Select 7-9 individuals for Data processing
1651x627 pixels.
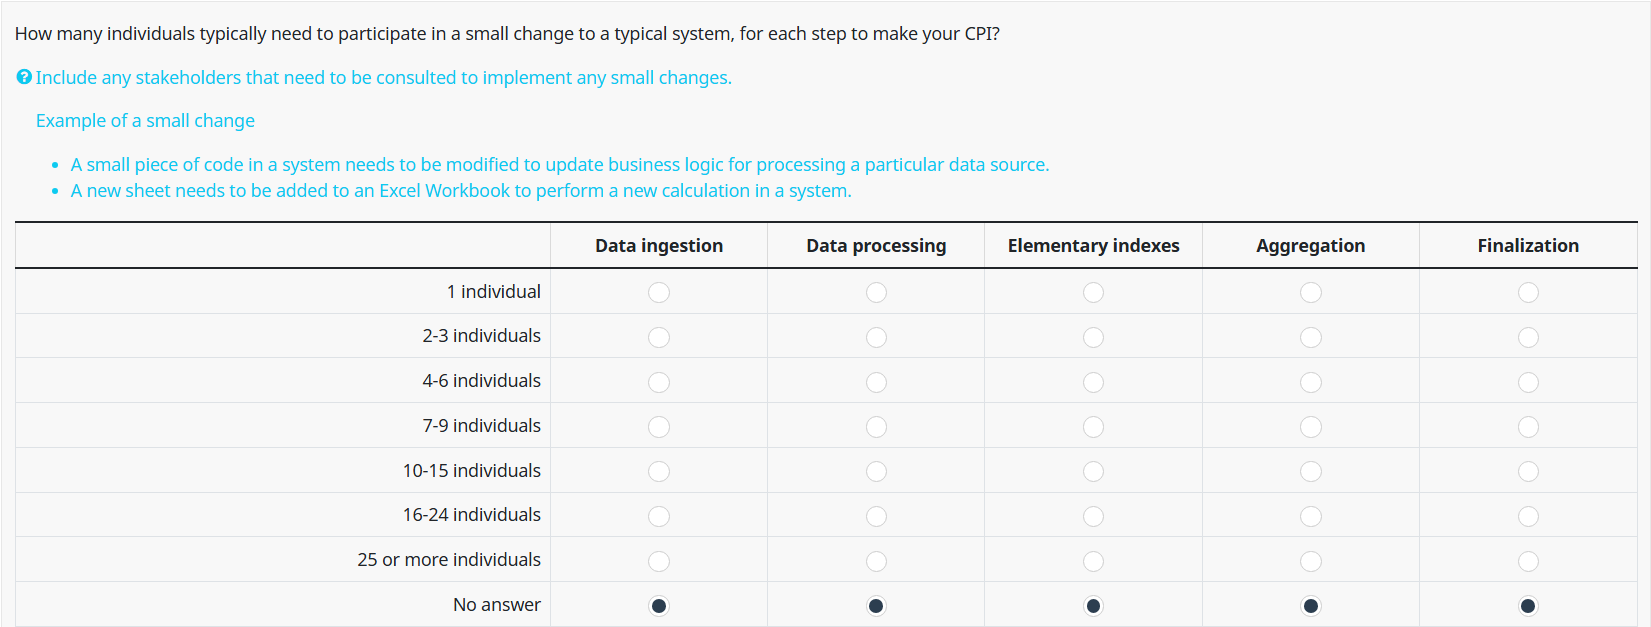point(876,427)
